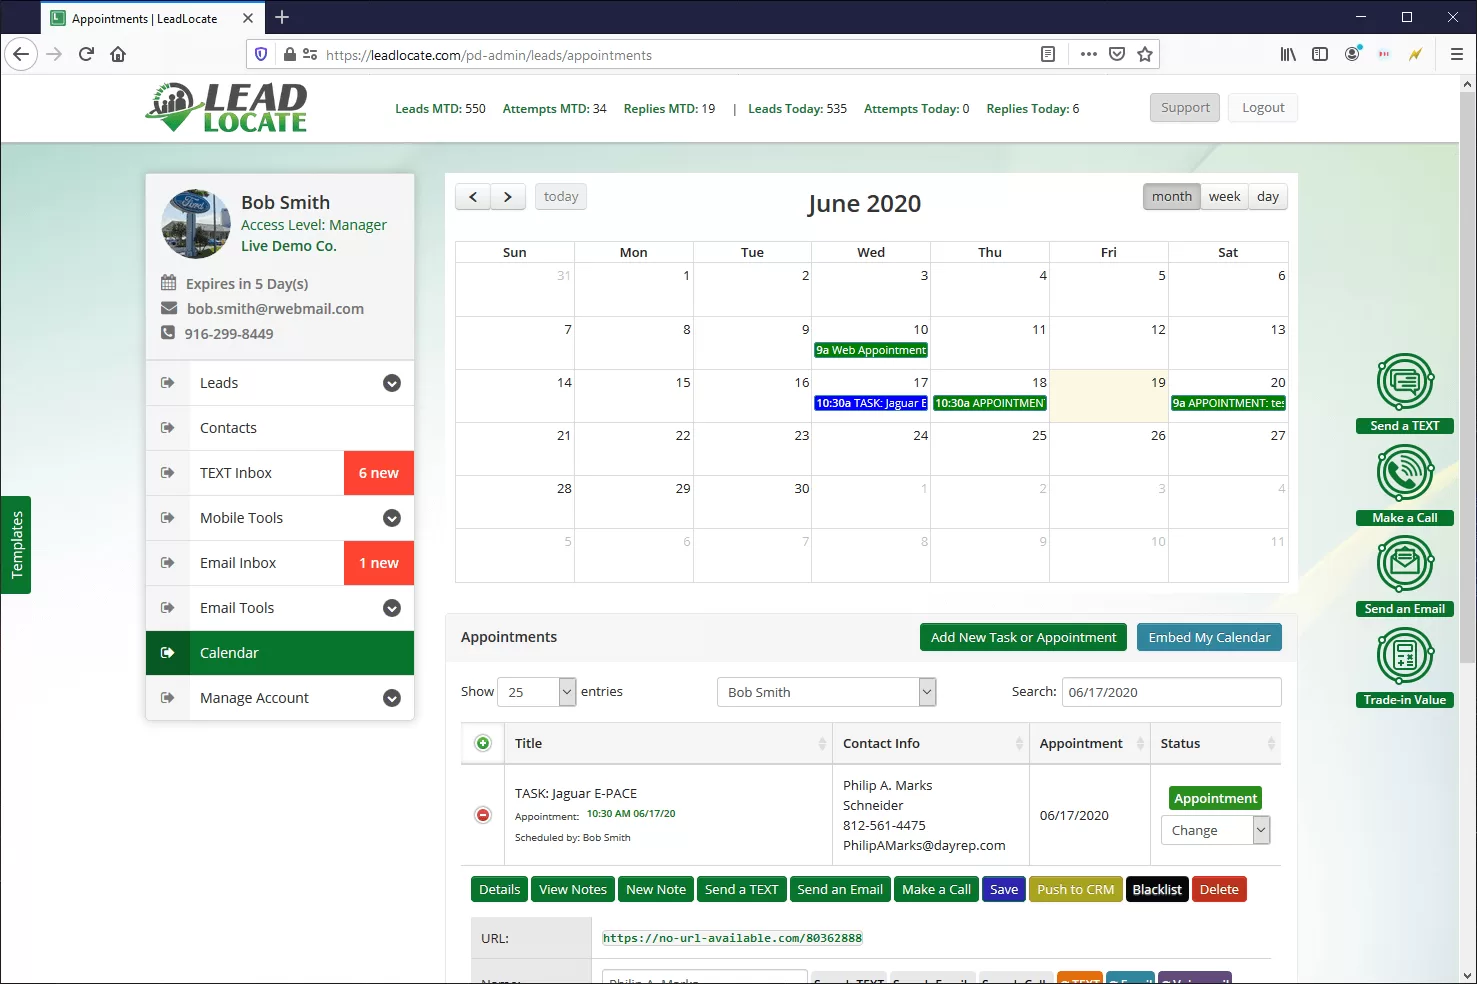Click the Blacklist button
The height and width of the screenshot is (984, 1477).
(1157, 889)
